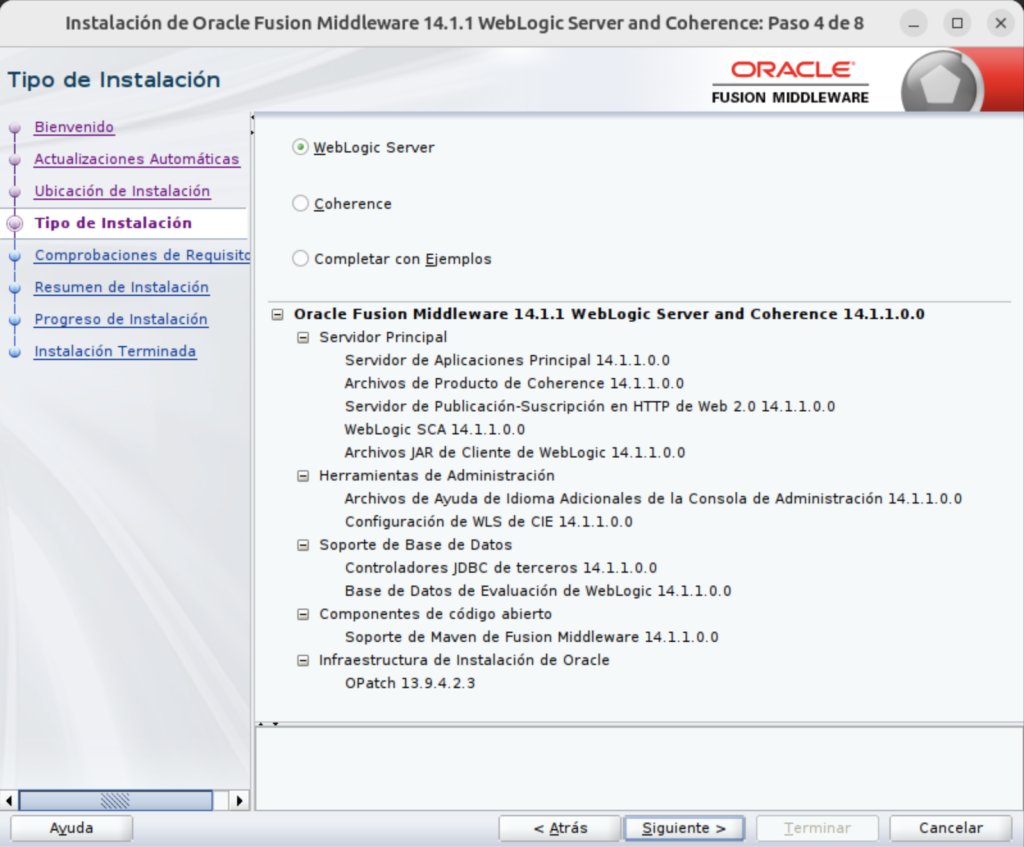The image size is (1024, 847).
Task: Collapse Infraestructura de Instalación de Oracle node
Action: point(302,660)
